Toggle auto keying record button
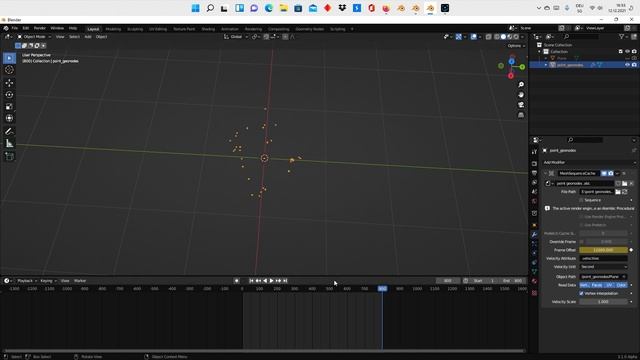Screen dimensions: 640x360 pos(236,281)
